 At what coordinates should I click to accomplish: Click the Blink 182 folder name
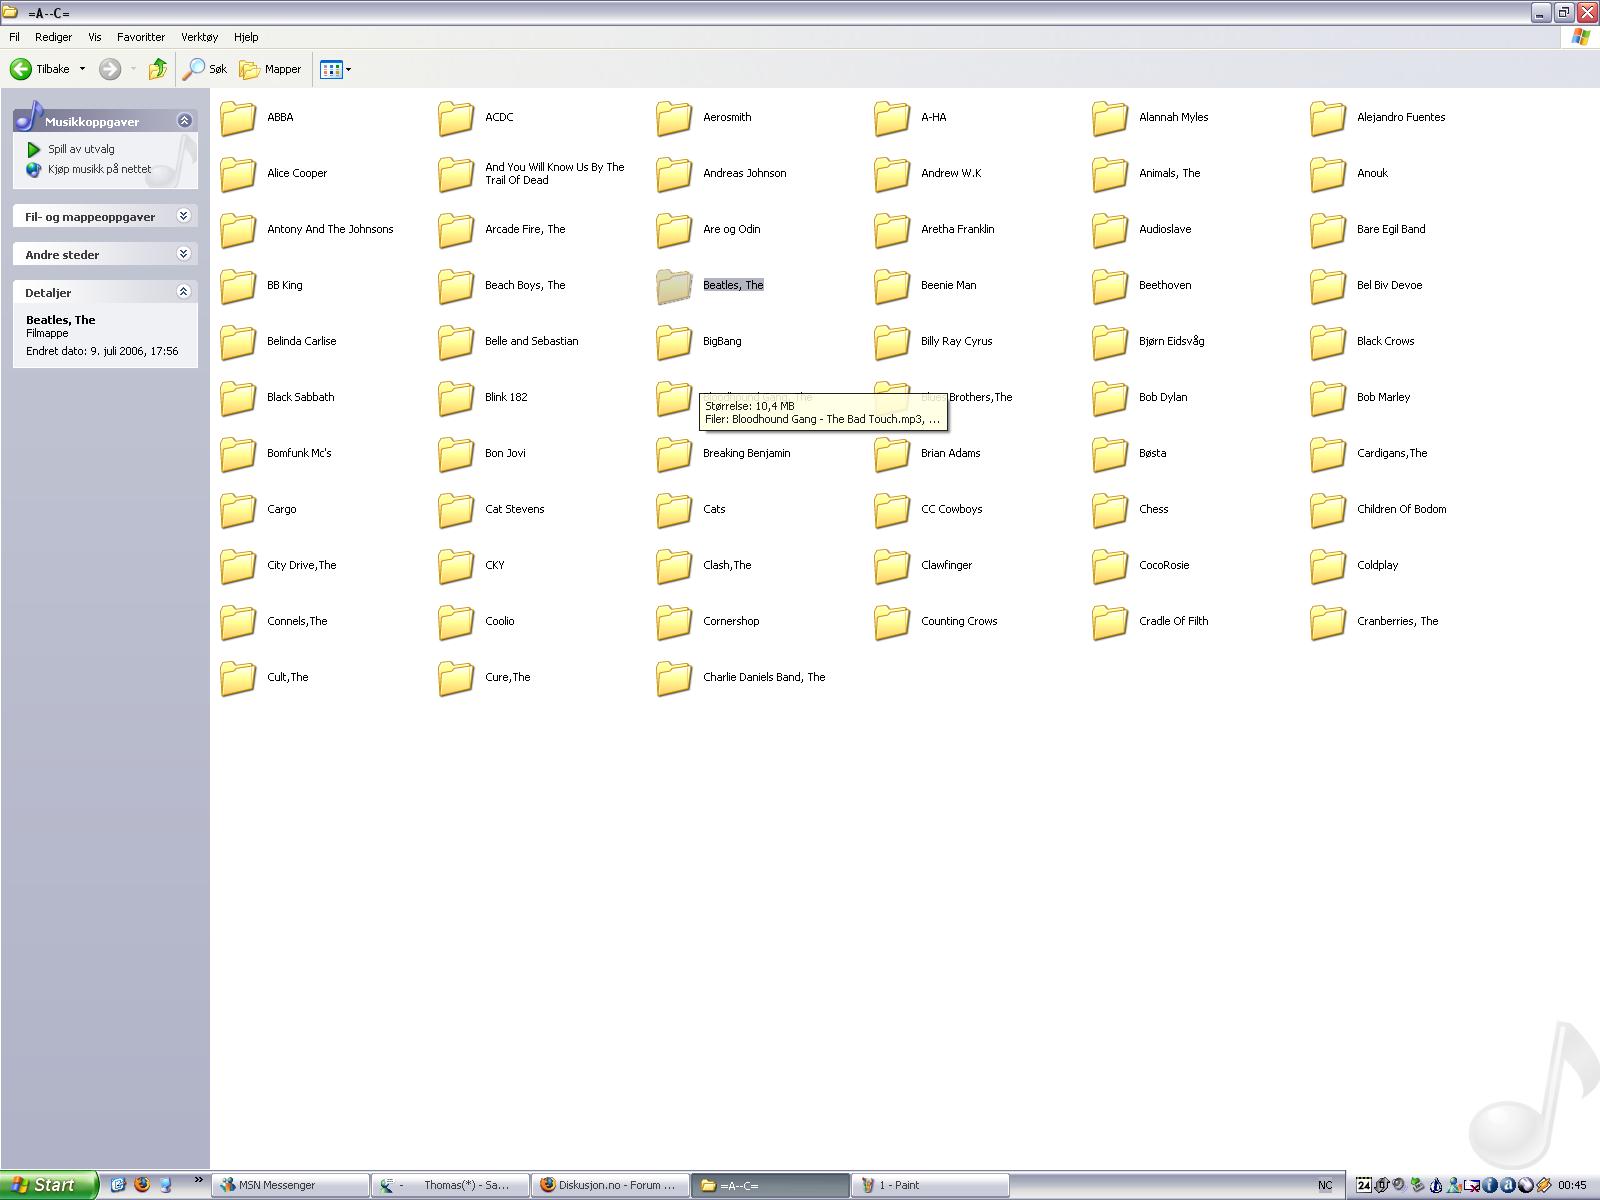(506, 397)
